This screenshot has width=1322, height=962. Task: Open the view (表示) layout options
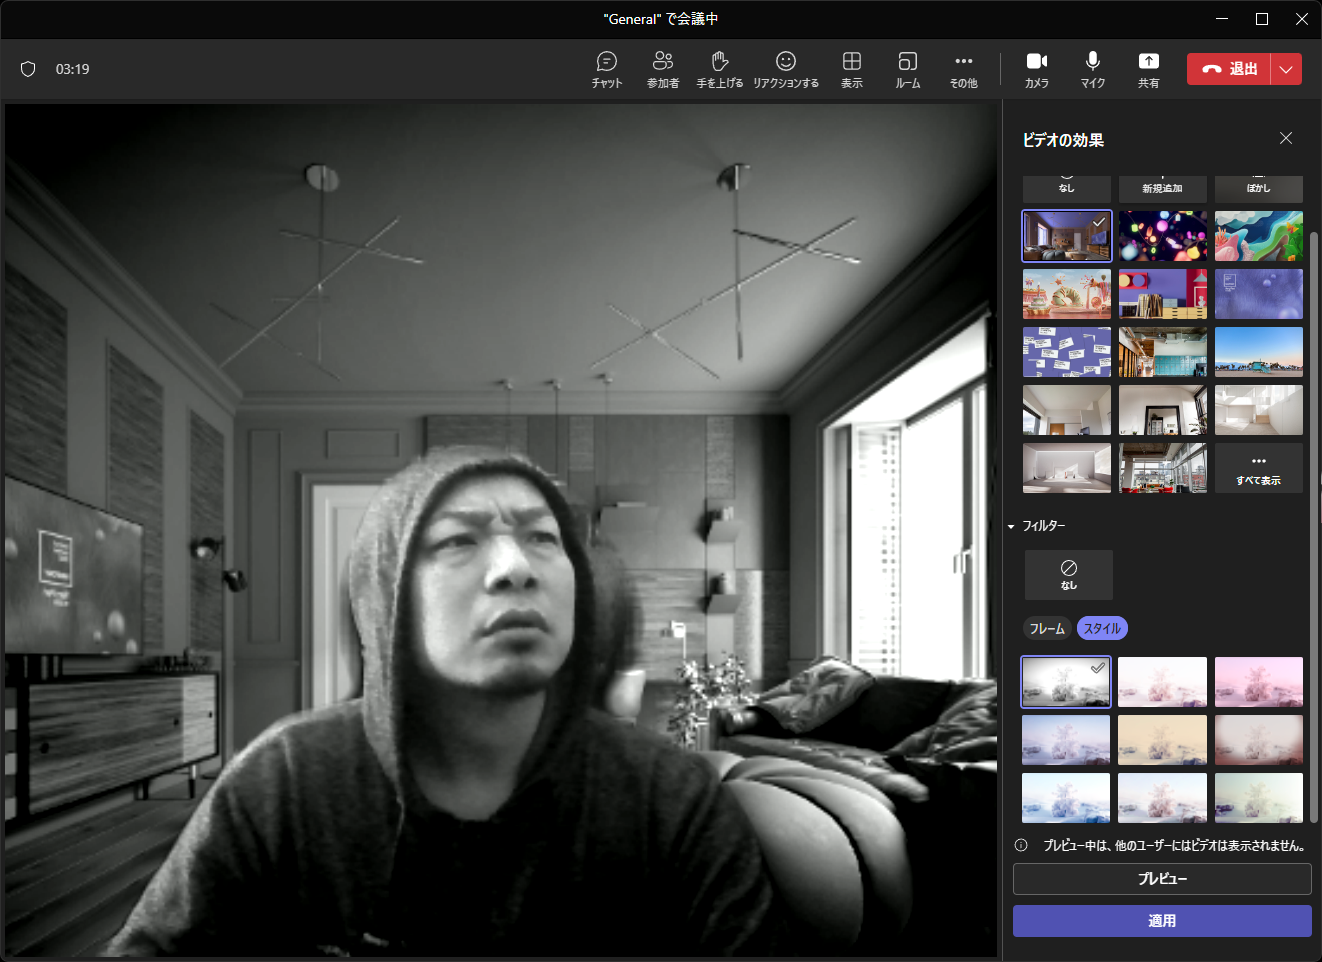(852, 69)
